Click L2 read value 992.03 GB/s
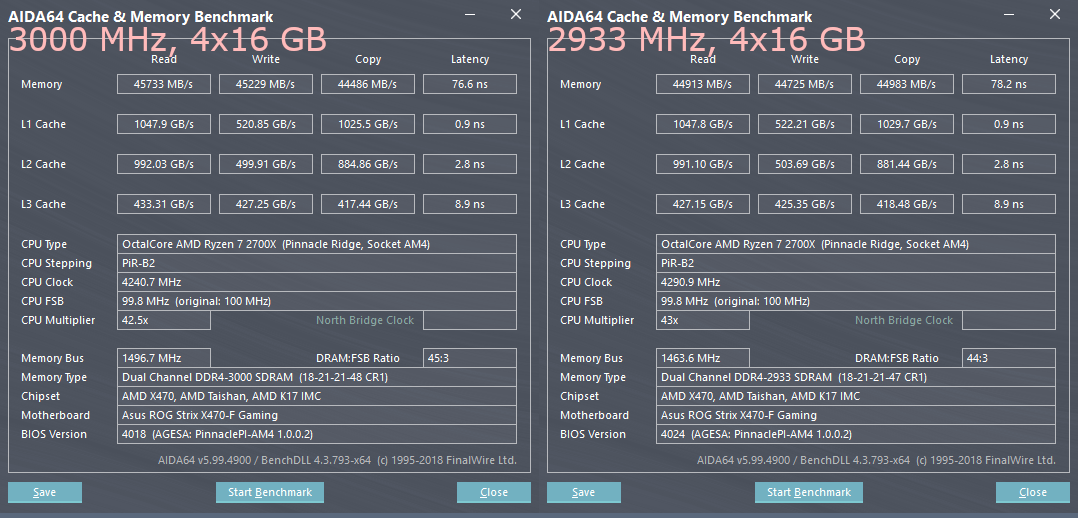 pyautogui.click(x=164, y=164)
